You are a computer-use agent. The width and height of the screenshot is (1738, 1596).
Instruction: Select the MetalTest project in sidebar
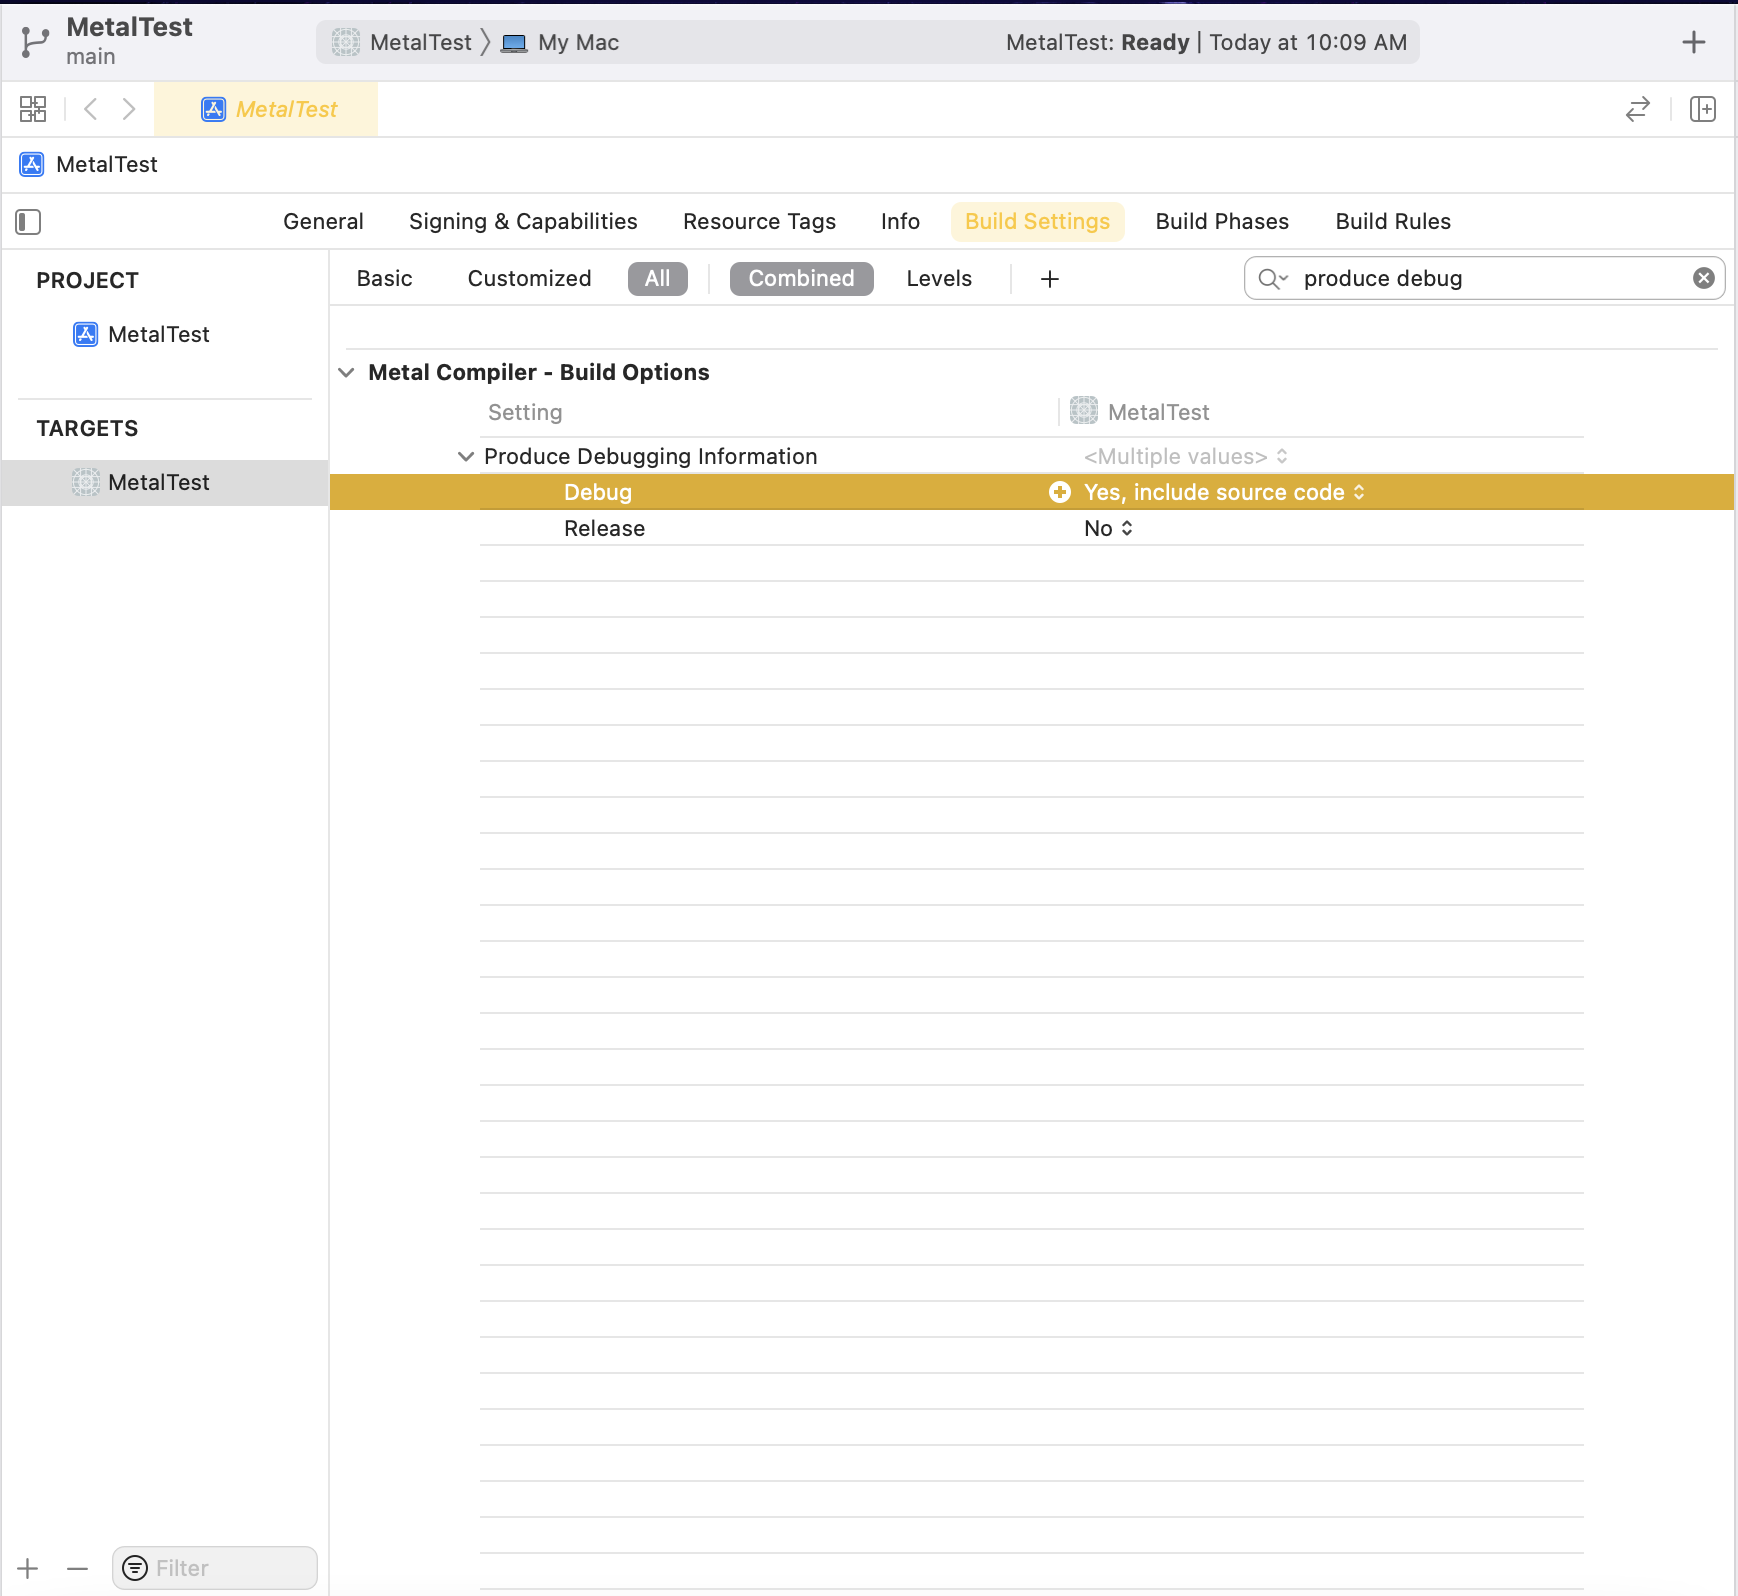pos(158,335)
